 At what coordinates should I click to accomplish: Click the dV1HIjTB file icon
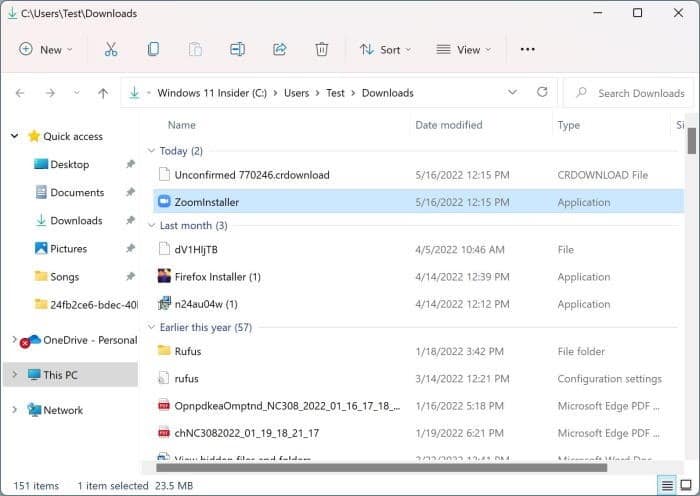tap(164, 249)
